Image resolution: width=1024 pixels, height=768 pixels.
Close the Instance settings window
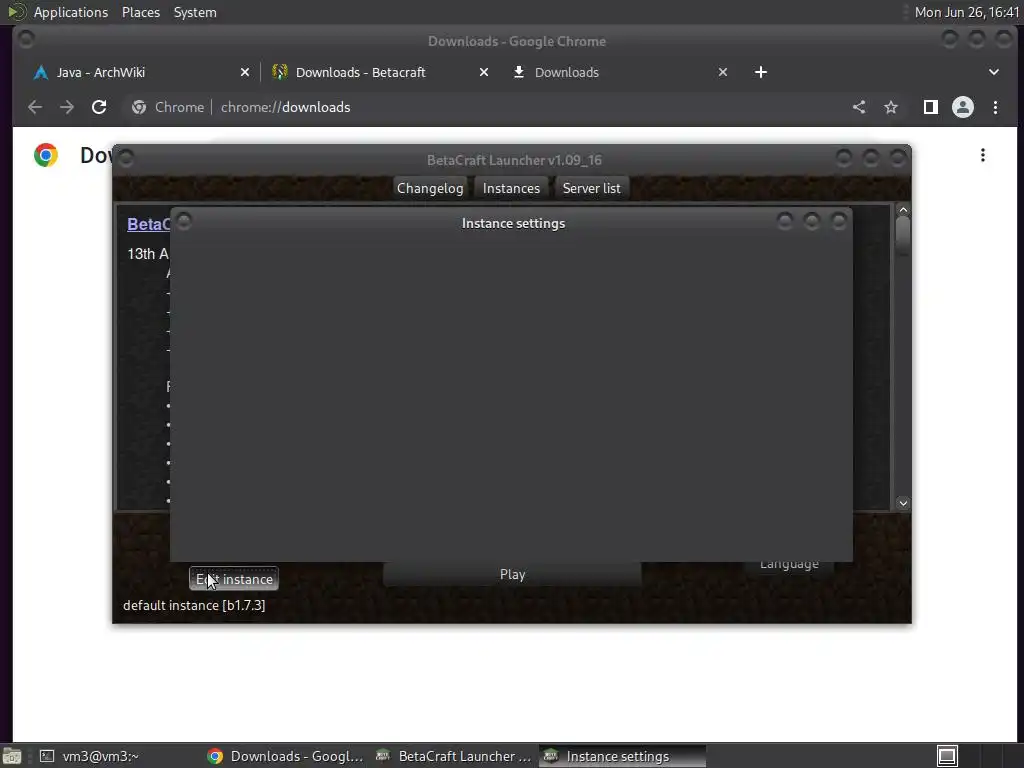[x=839, y=222]
